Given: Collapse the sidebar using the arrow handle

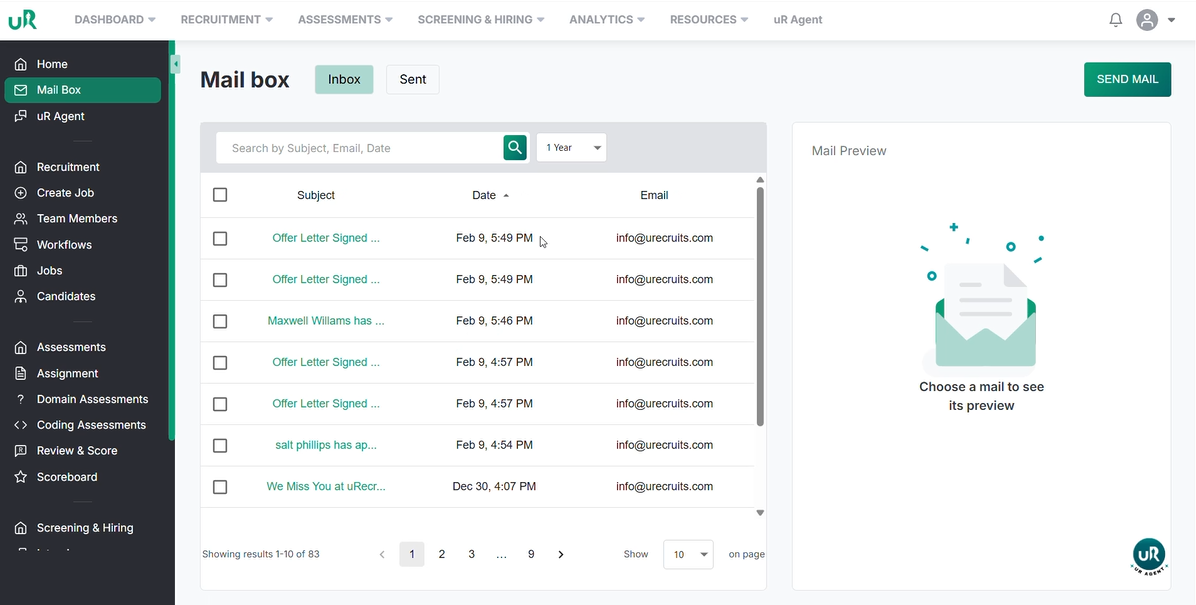Looking at the screenshot, I should click(175, 64).
